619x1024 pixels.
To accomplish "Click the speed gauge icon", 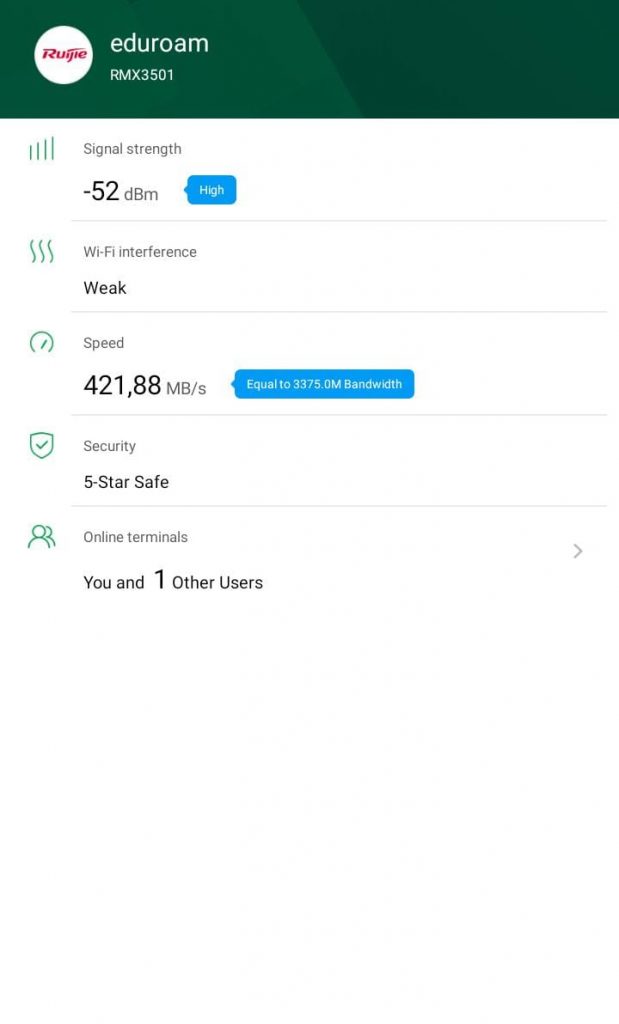I will pos(41,343).
